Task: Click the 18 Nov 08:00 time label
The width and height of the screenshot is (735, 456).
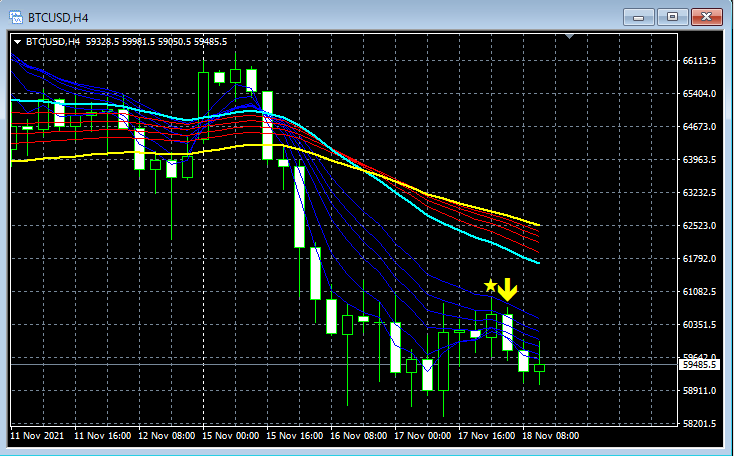Action: [551, 436]
